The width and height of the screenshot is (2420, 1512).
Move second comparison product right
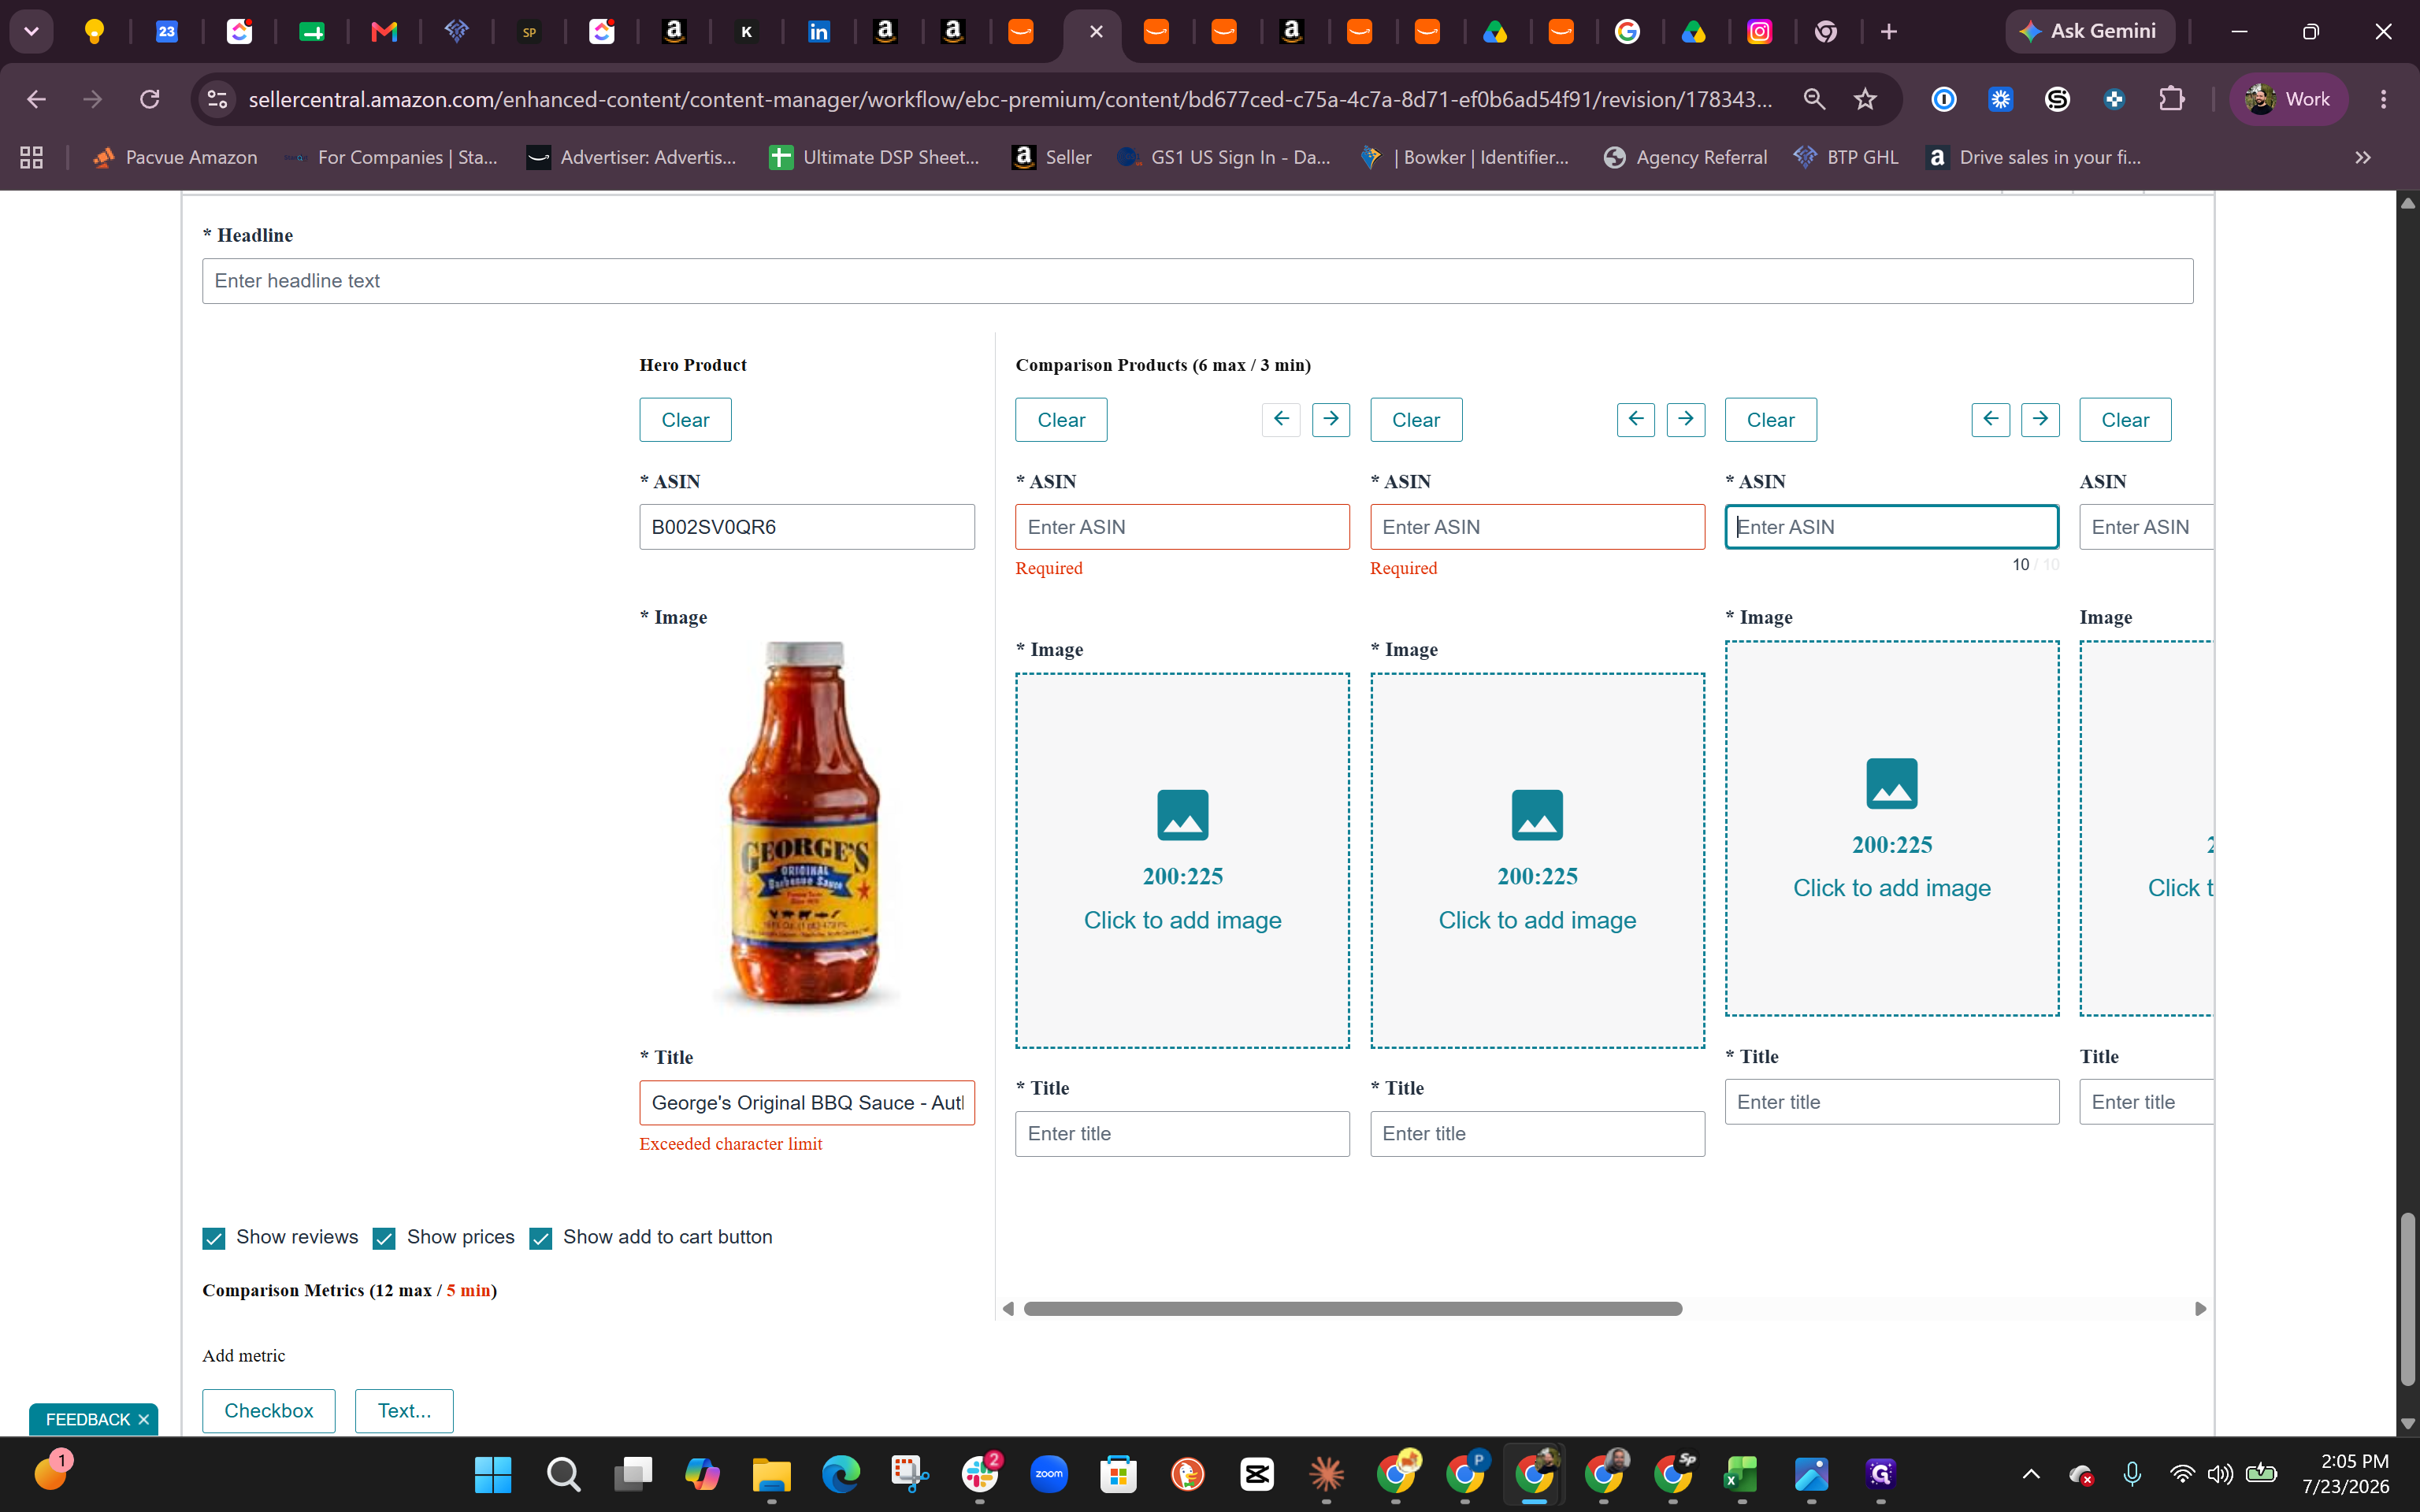click(x=1686, y=419)
